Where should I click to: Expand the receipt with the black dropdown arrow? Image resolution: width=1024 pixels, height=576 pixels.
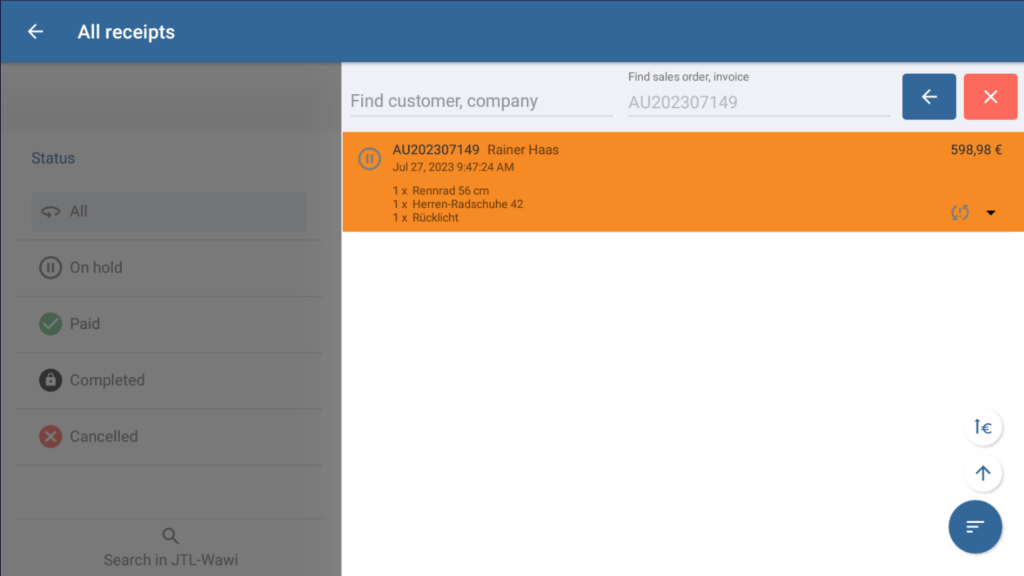tap(991, 213)
